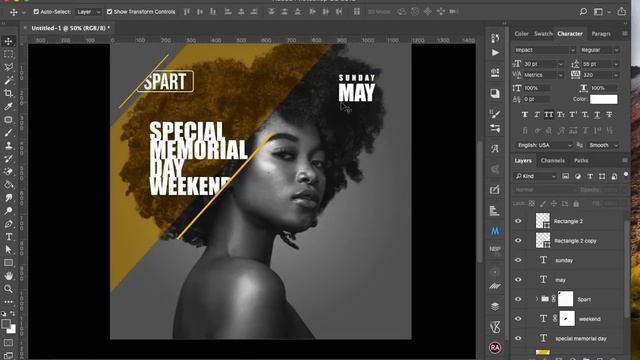The image size is (640, 360).
Task: Switch to the Paths tab
Action: (581, 160)
